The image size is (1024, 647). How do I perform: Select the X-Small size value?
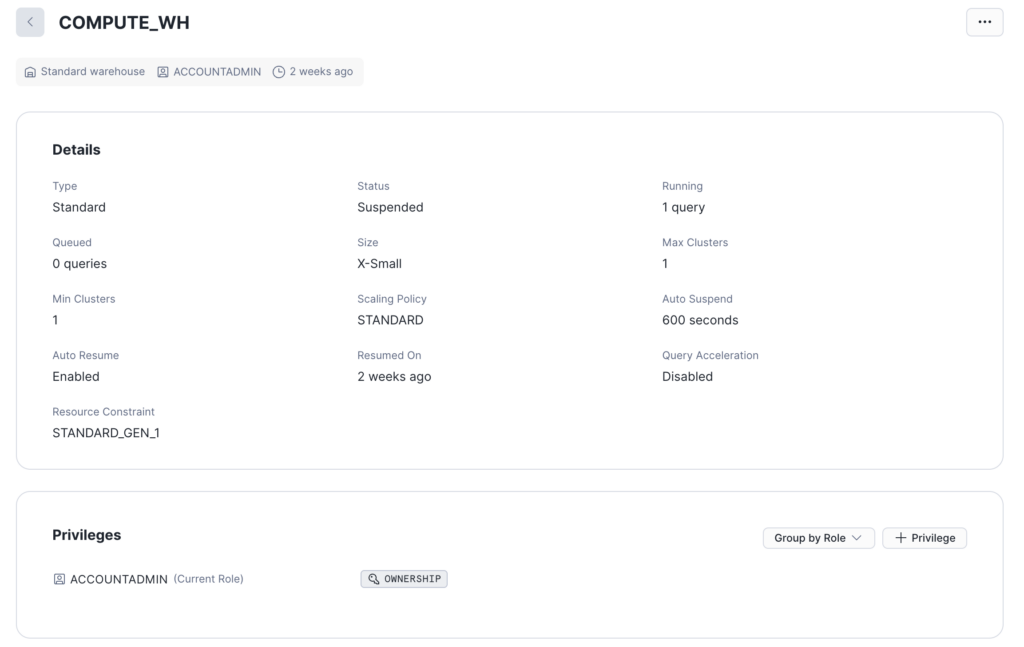point(379,264)
